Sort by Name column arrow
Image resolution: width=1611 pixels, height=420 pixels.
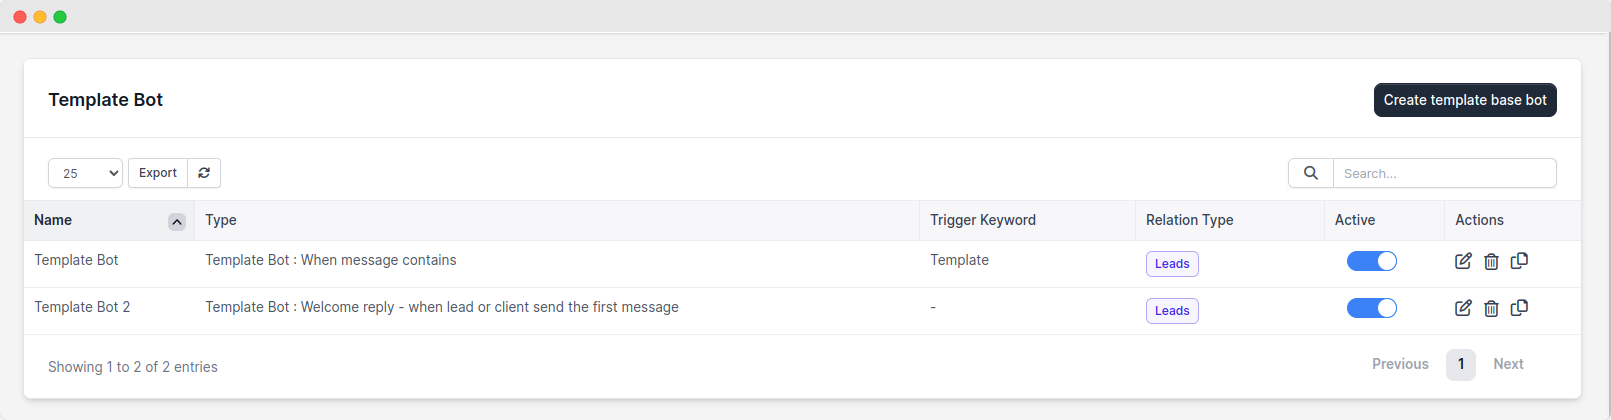tap(177, 222)
